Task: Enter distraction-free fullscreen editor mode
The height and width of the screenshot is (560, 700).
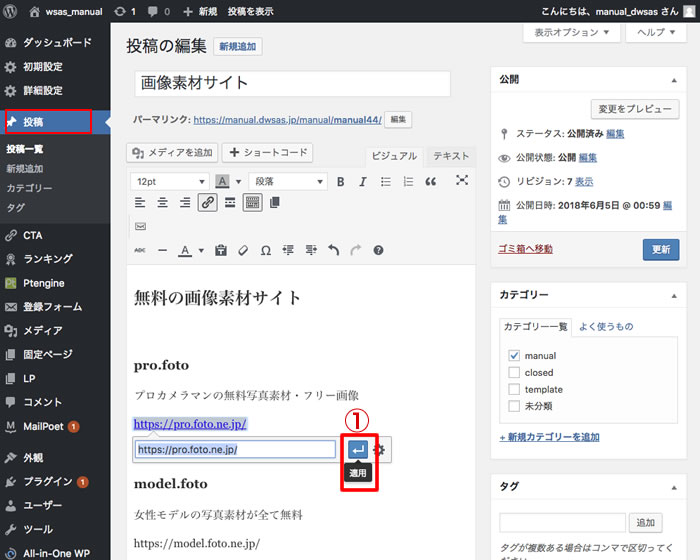Action: tap(462, 181)
